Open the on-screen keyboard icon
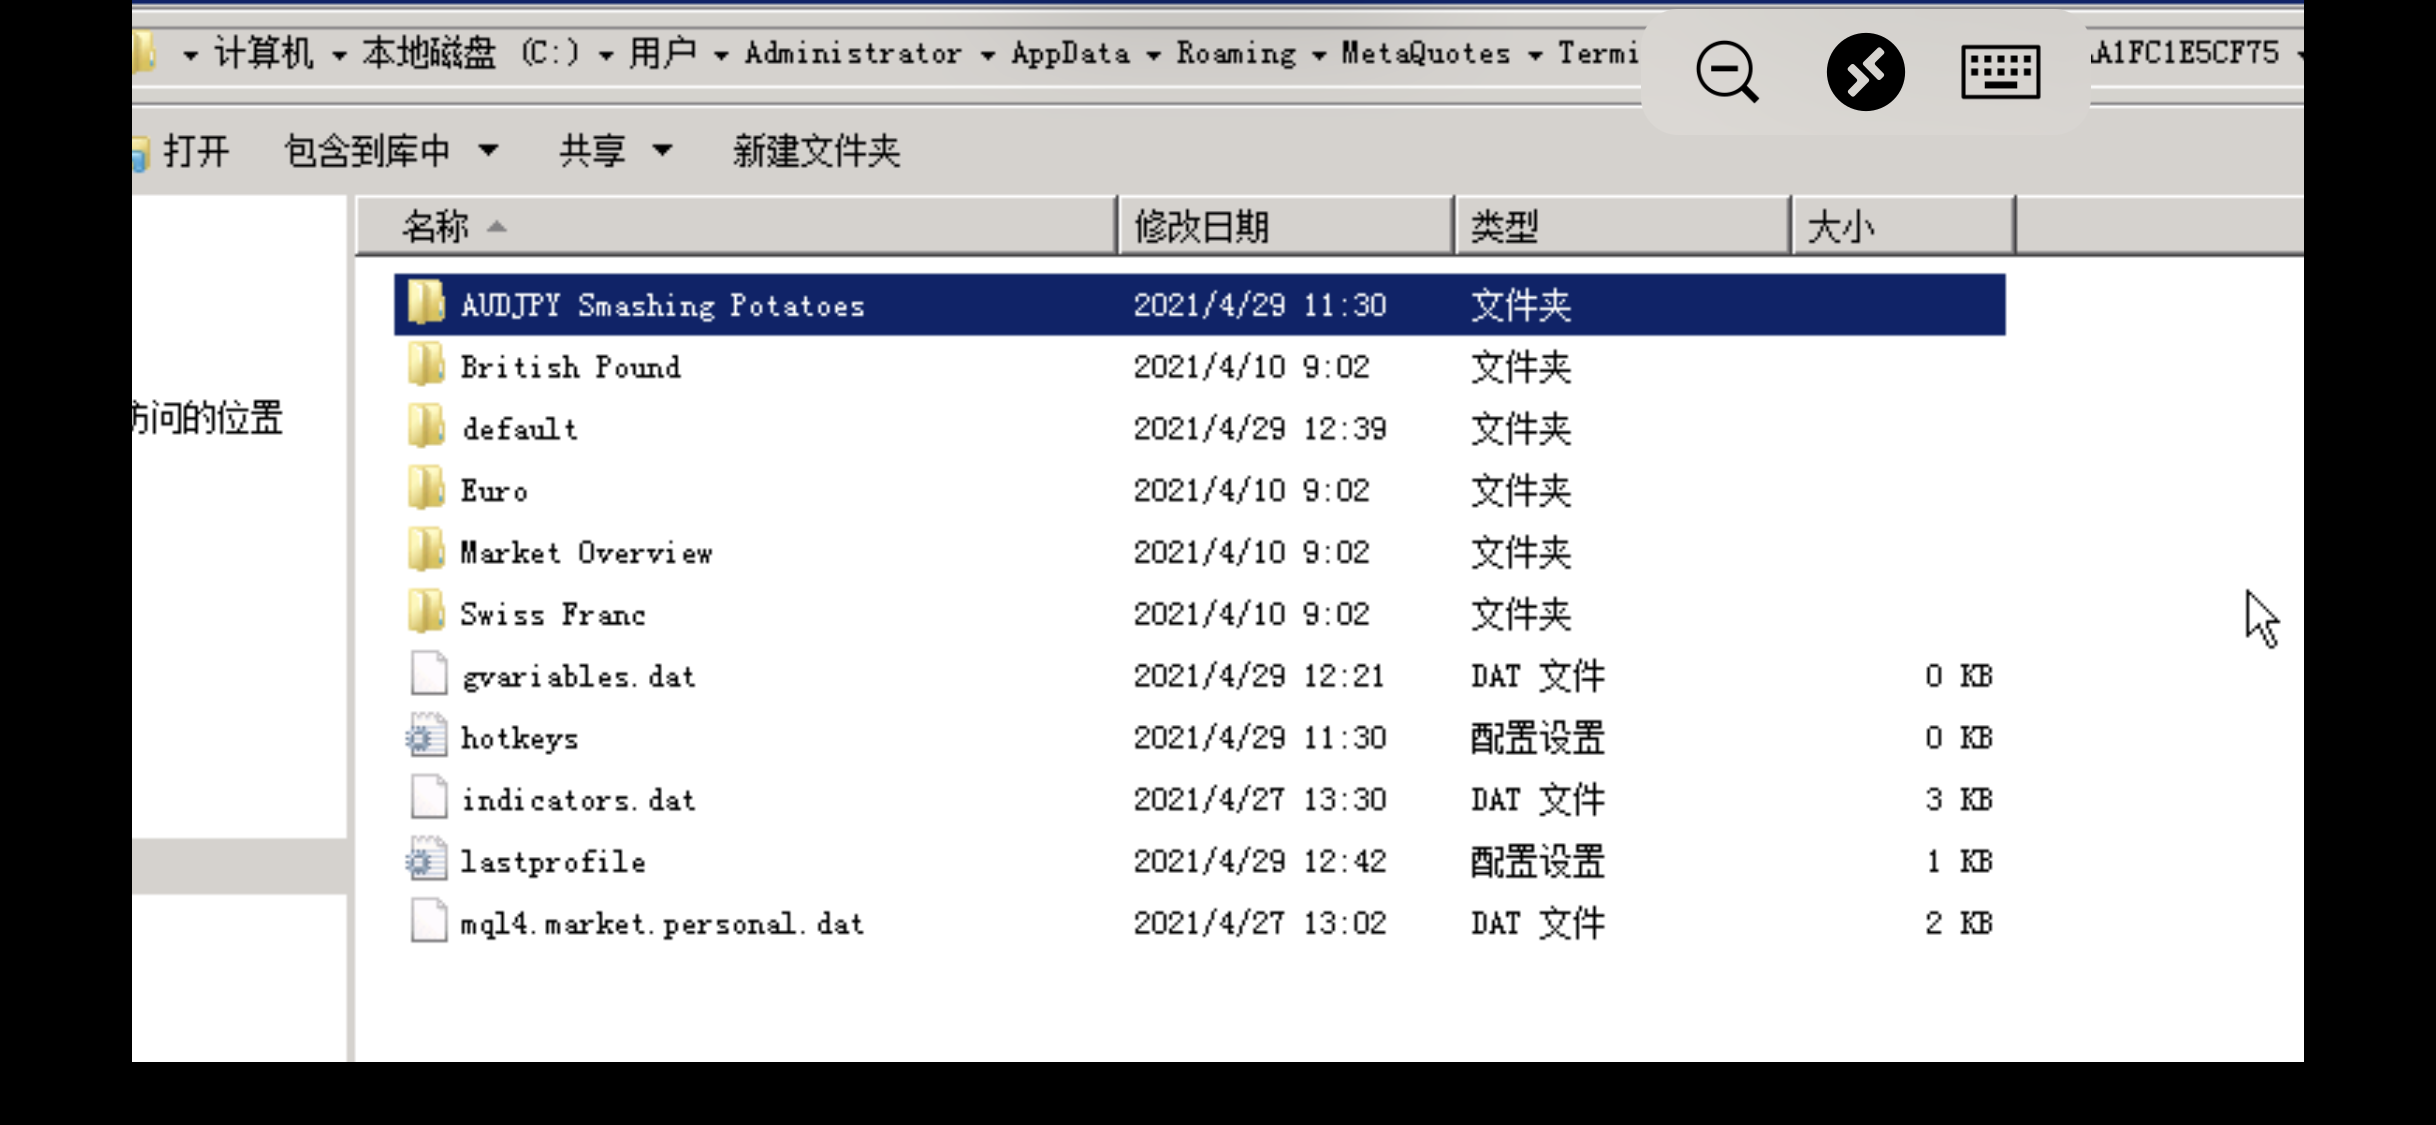 coord(2000,72)
